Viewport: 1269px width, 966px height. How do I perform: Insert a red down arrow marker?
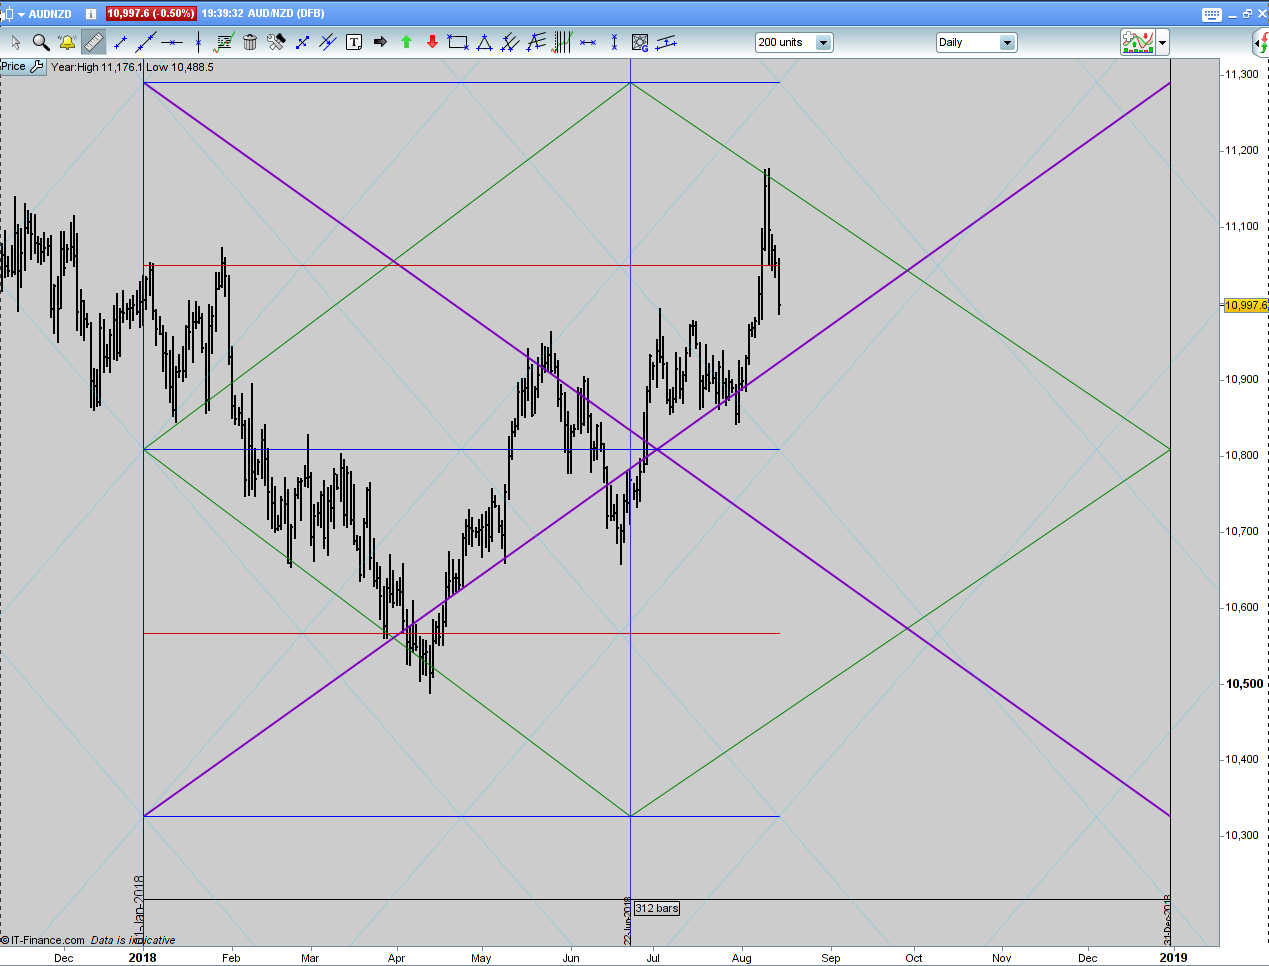coord(432,42)
